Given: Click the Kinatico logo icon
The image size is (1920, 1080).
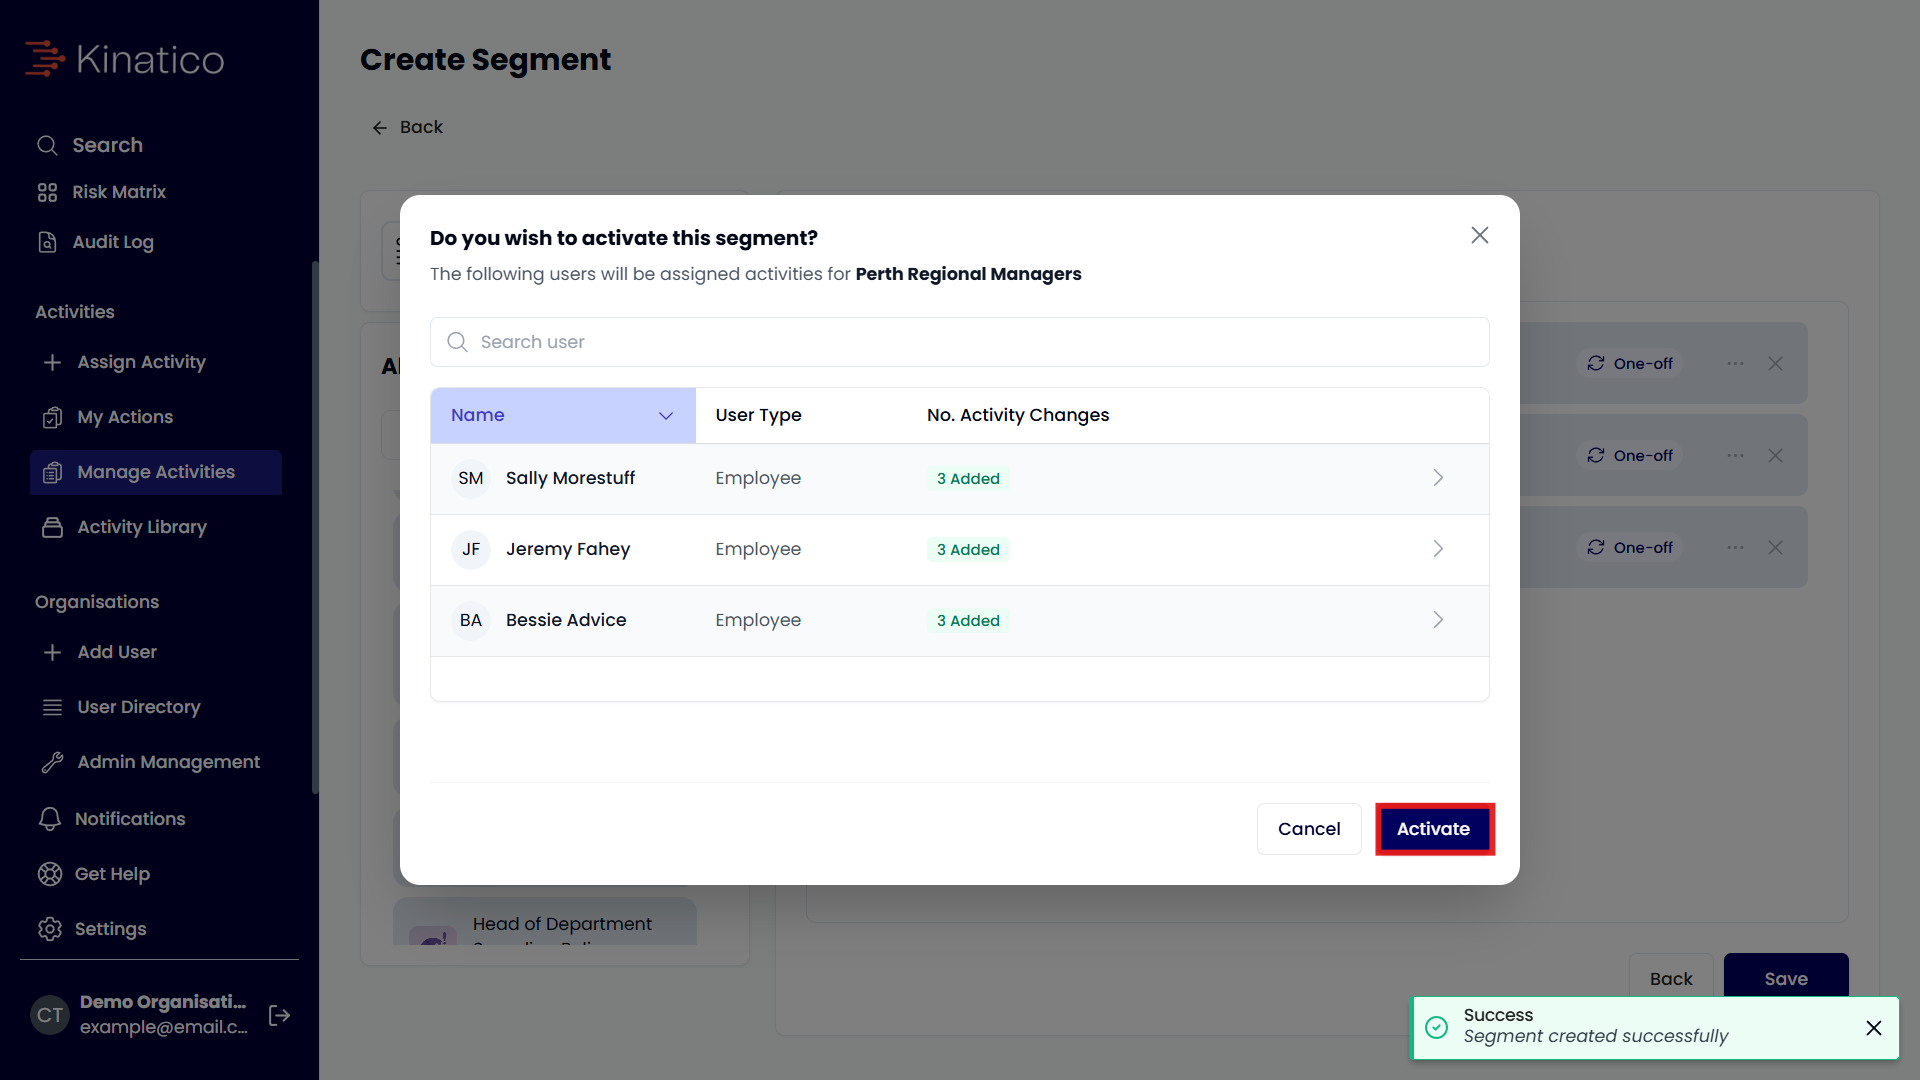Looking at the screenshot, I should [44, 59].
